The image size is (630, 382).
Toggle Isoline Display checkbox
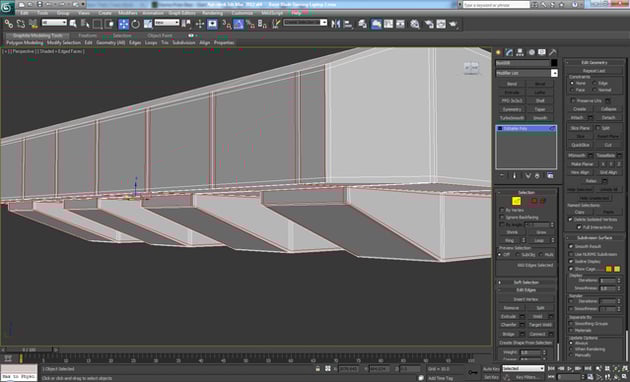click(571, 261)
